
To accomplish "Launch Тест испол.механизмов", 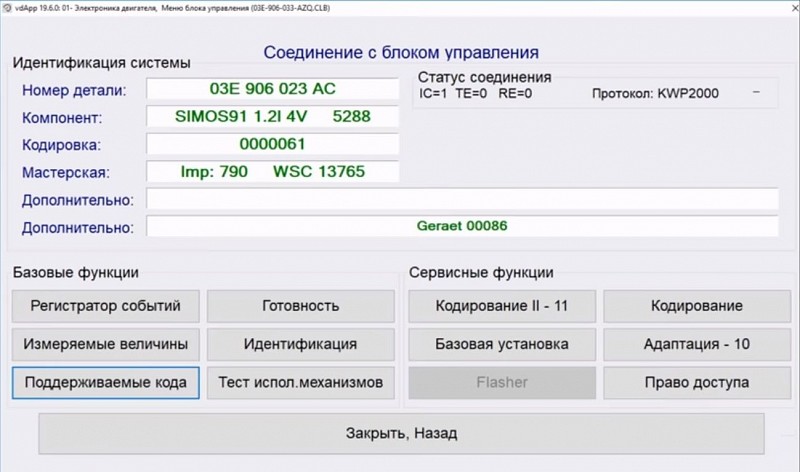I will [x=300, y=382].
